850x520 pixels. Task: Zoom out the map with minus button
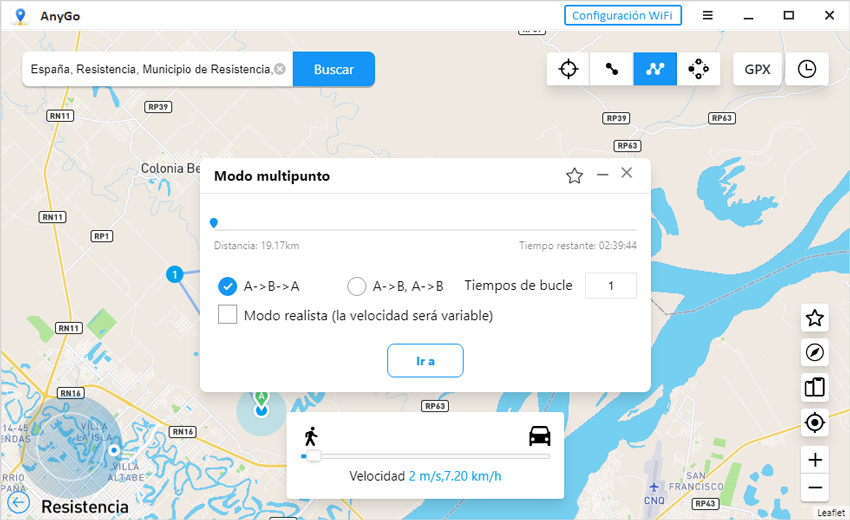click(x=815, y=488)
